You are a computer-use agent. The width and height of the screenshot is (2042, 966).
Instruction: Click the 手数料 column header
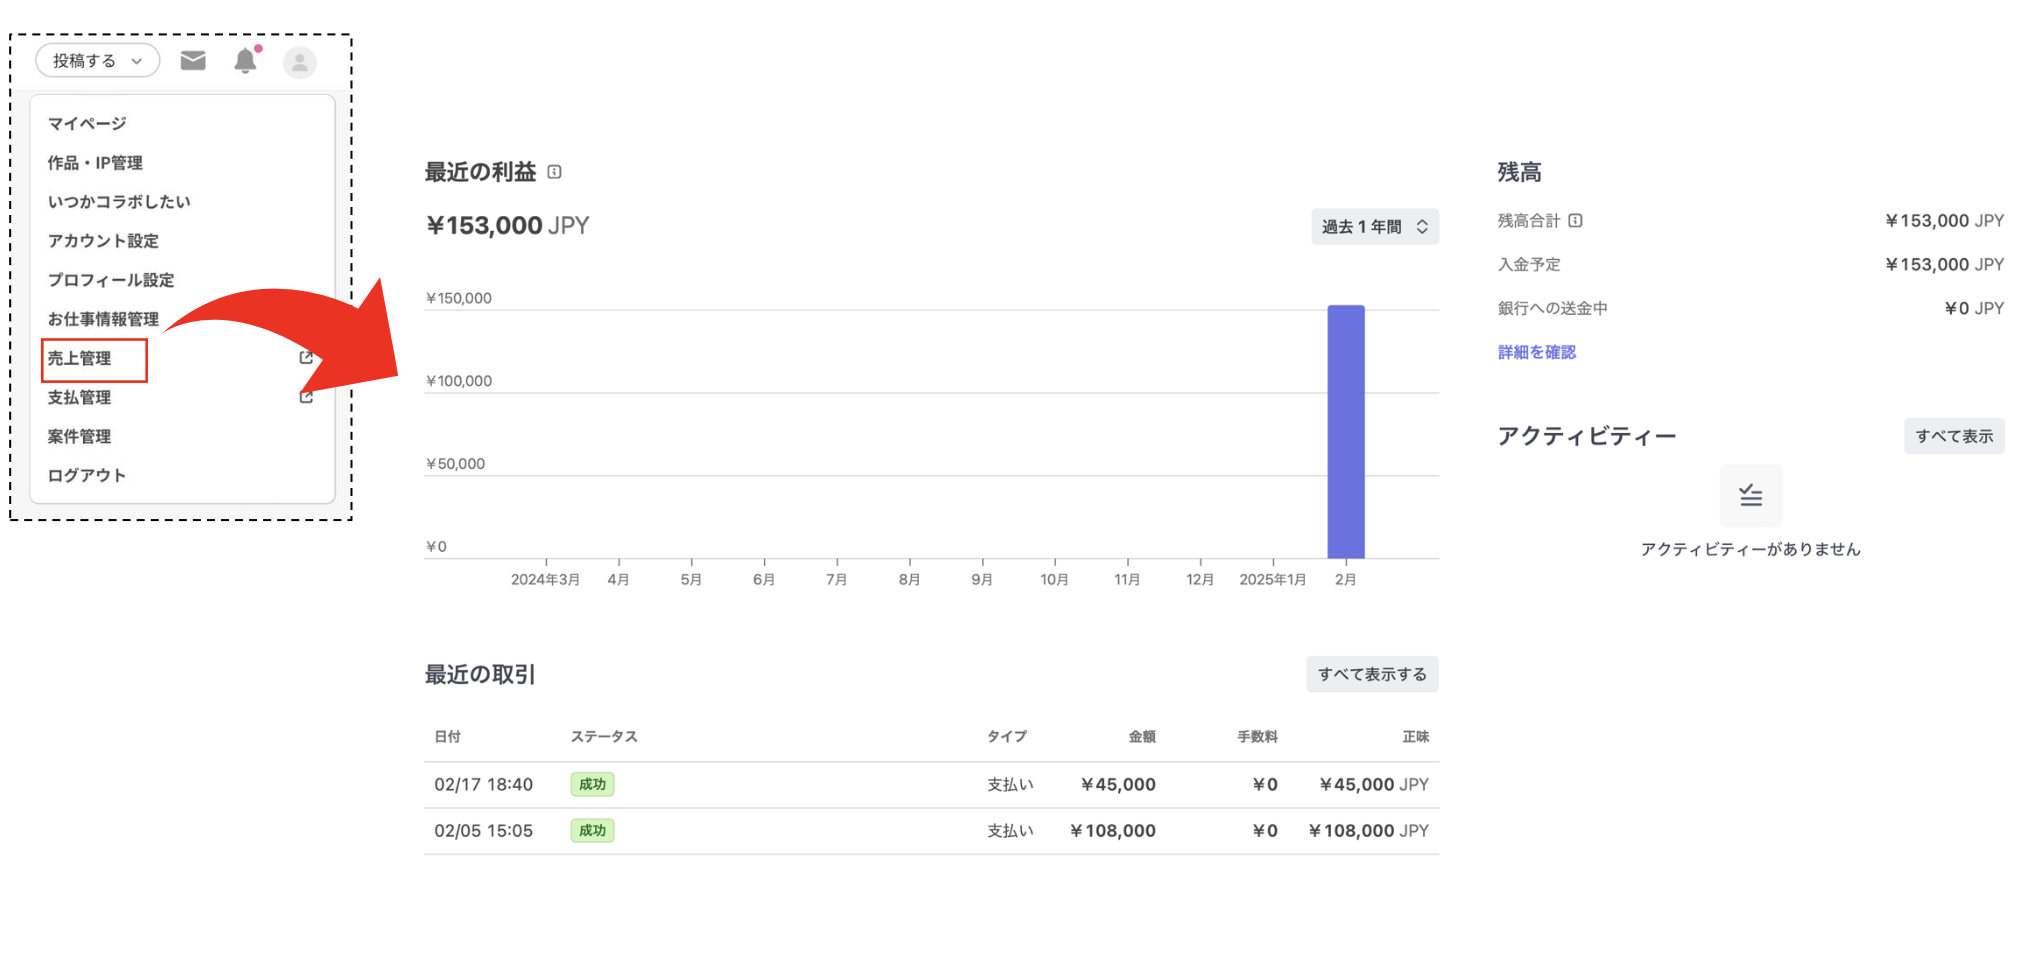[1257, 736]
